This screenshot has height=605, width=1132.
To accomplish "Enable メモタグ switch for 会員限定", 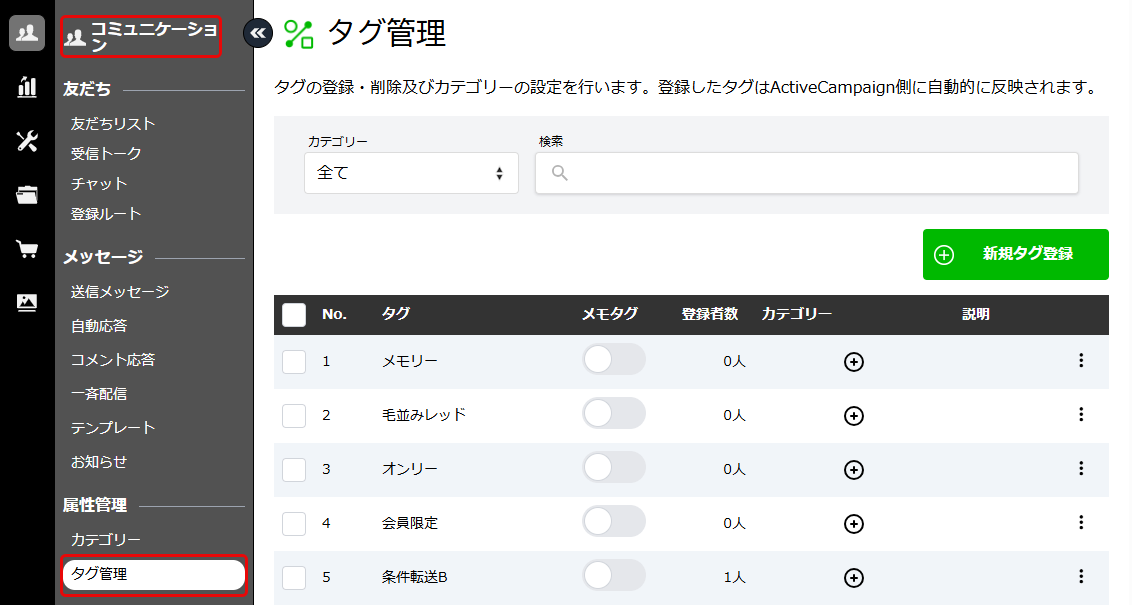I will click(x=614, y=522).
